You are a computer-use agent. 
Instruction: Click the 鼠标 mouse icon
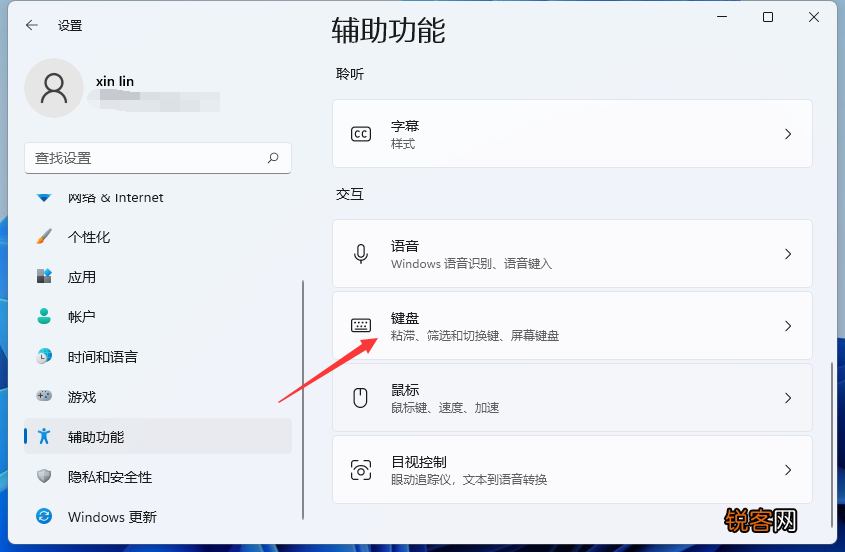361,397
